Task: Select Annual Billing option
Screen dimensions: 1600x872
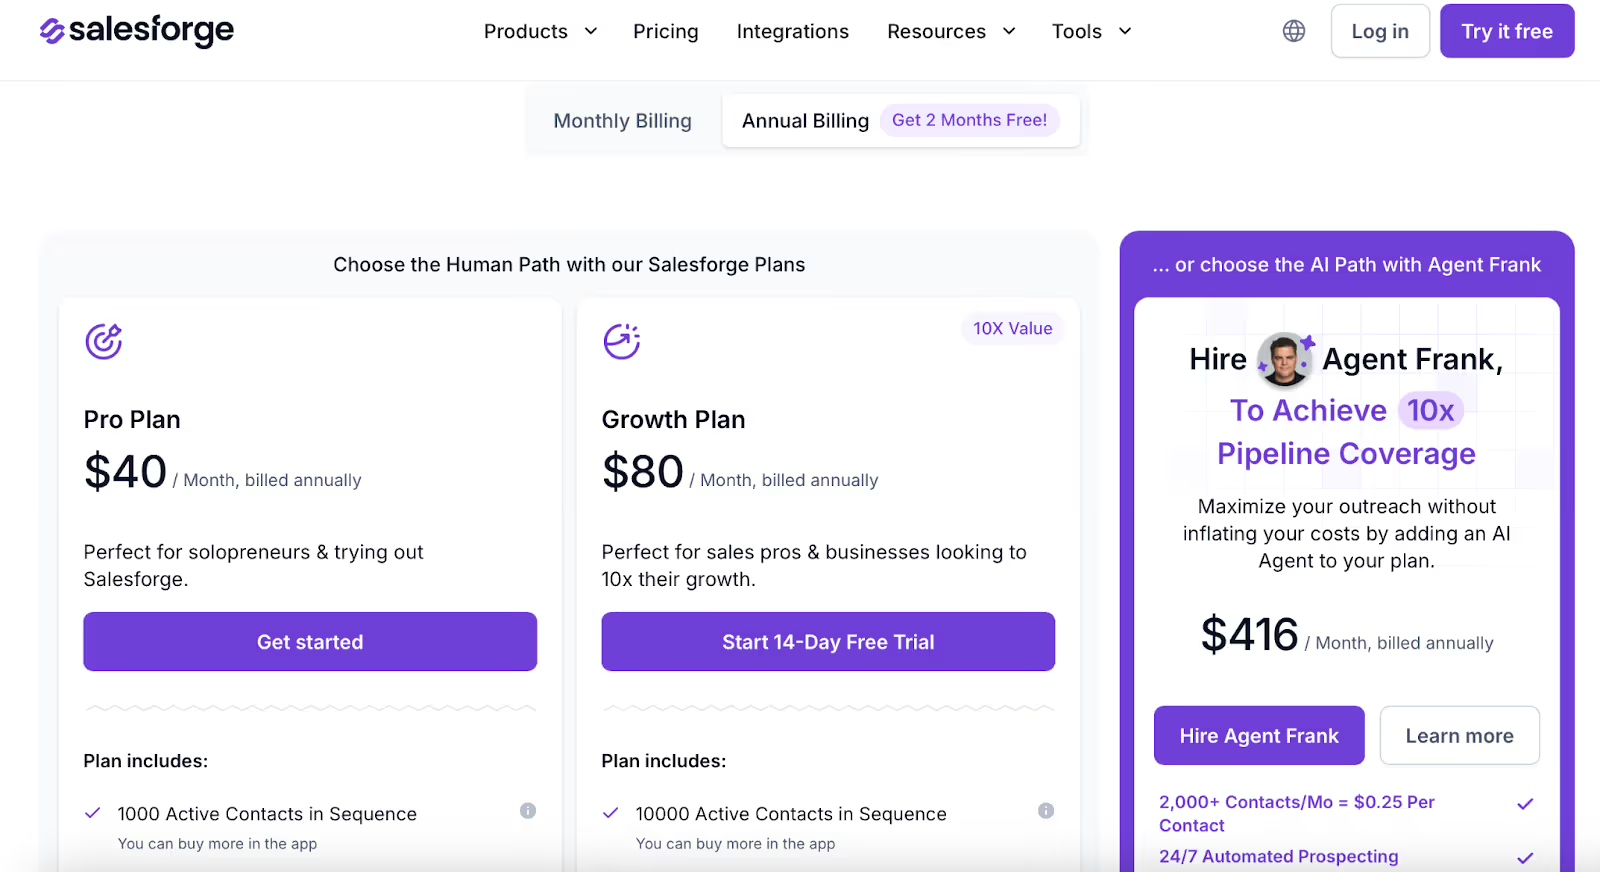Action: coord(804,120)
